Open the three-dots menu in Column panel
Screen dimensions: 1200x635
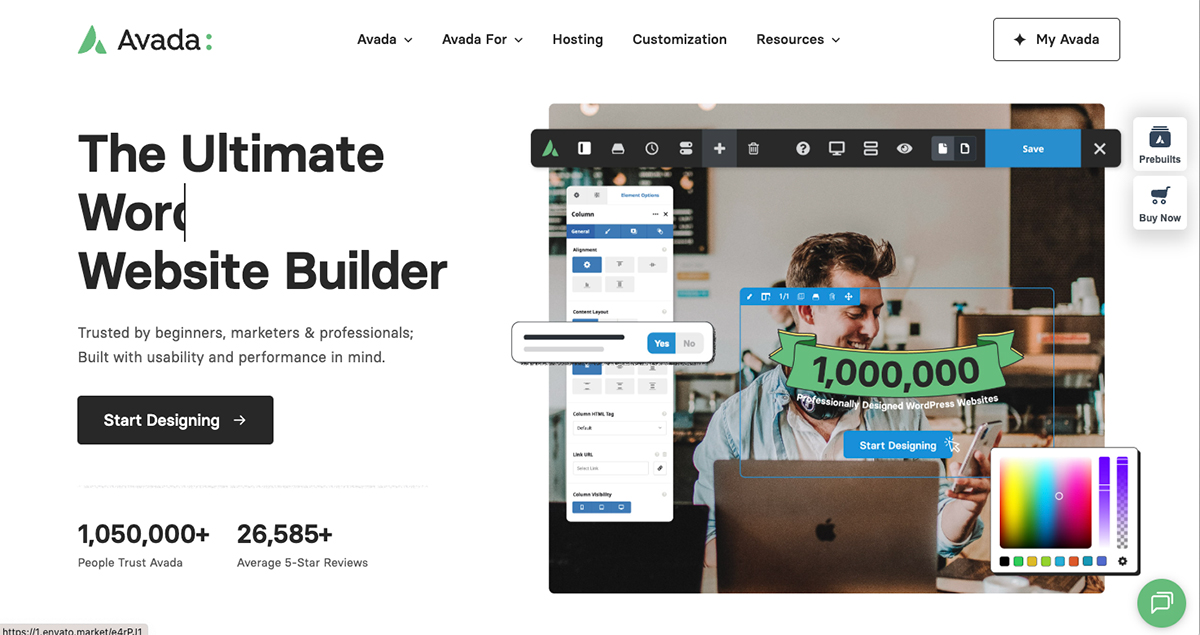(x=655, y=214)
